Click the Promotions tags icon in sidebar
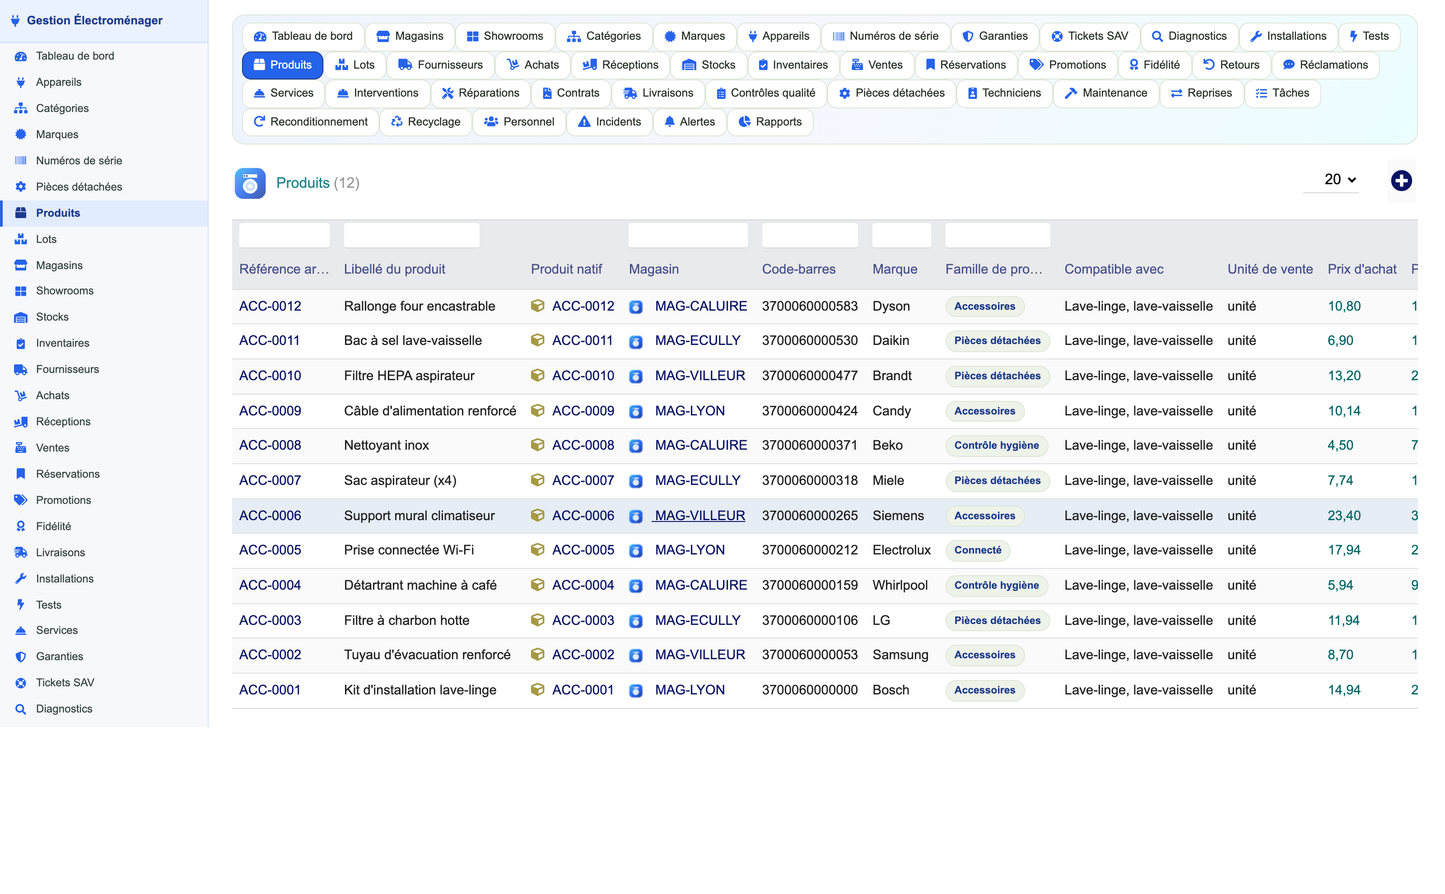This screenshot has height=894, width=1445. (x=20, y=500)
